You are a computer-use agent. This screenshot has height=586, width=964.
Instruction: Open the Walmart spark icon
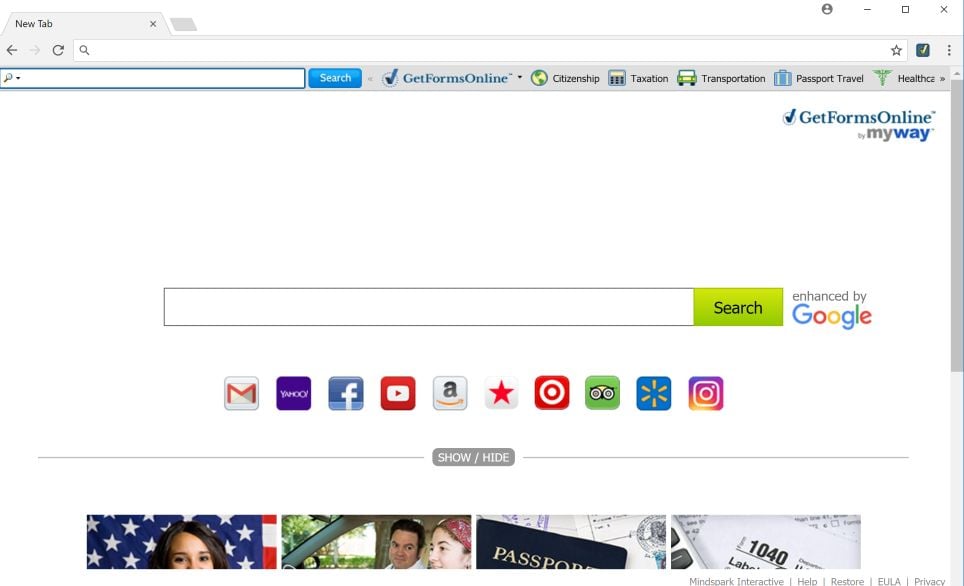point(654,394)
